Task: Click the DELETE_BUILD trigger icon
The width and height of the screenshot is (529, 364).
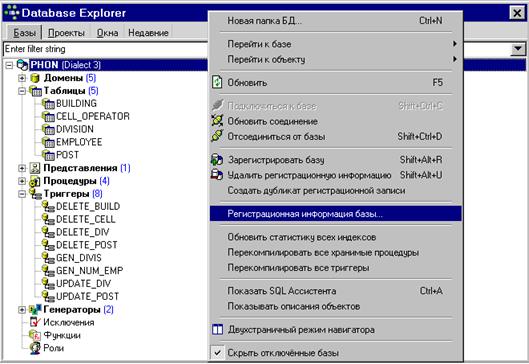Action: coord(48,206)
